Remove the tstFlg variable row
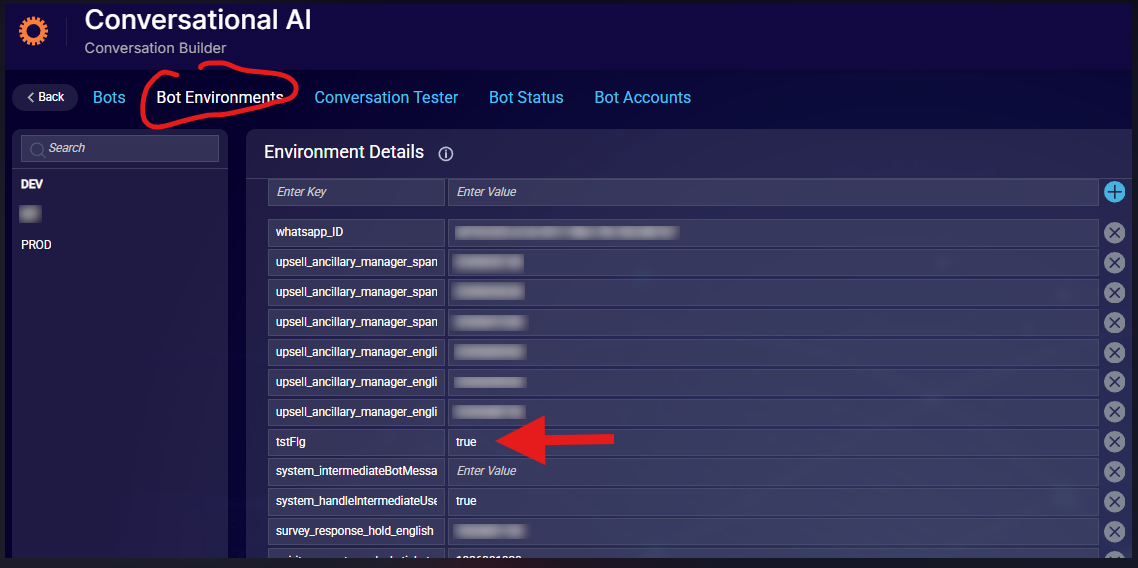 coord(1114,442)
